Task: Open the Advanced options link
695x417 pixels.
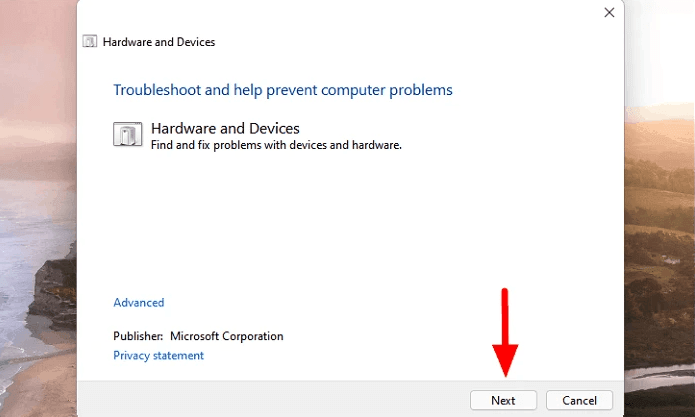Action: coord(139,303)
